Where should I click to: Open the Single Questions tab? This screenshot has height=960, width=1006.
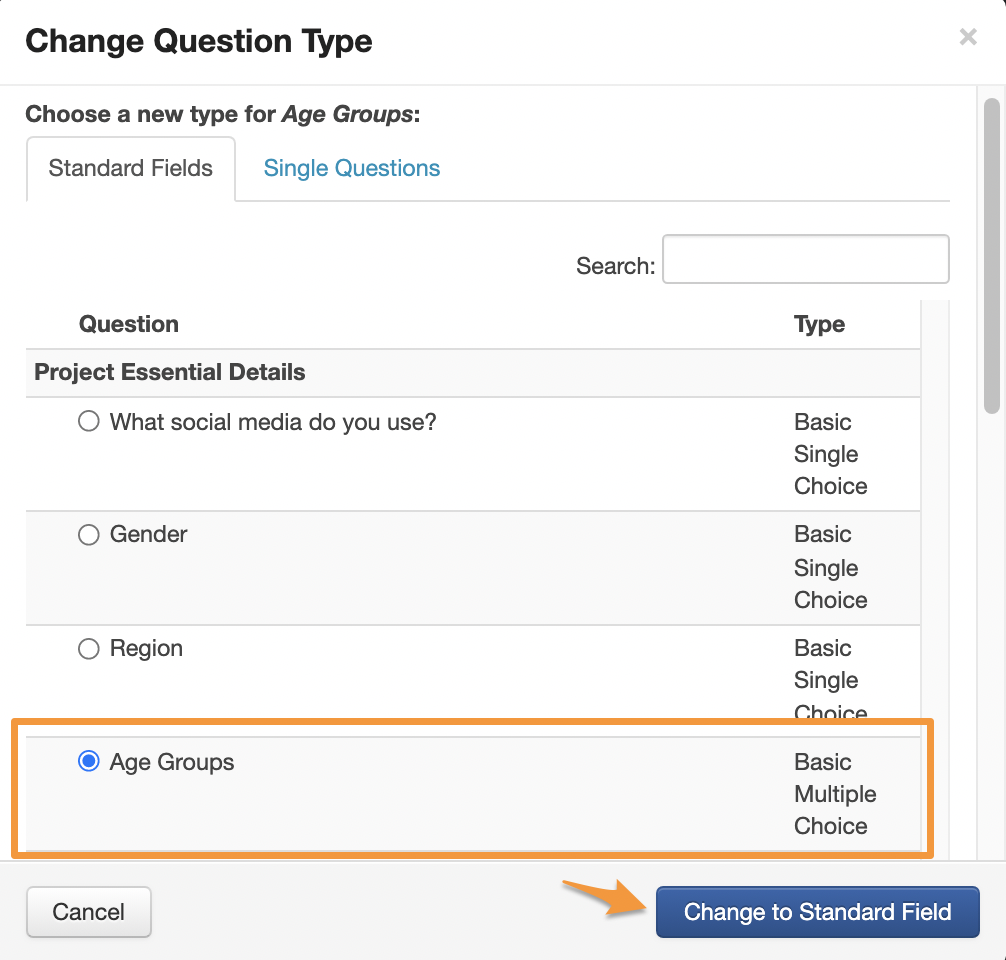(351, 168)
